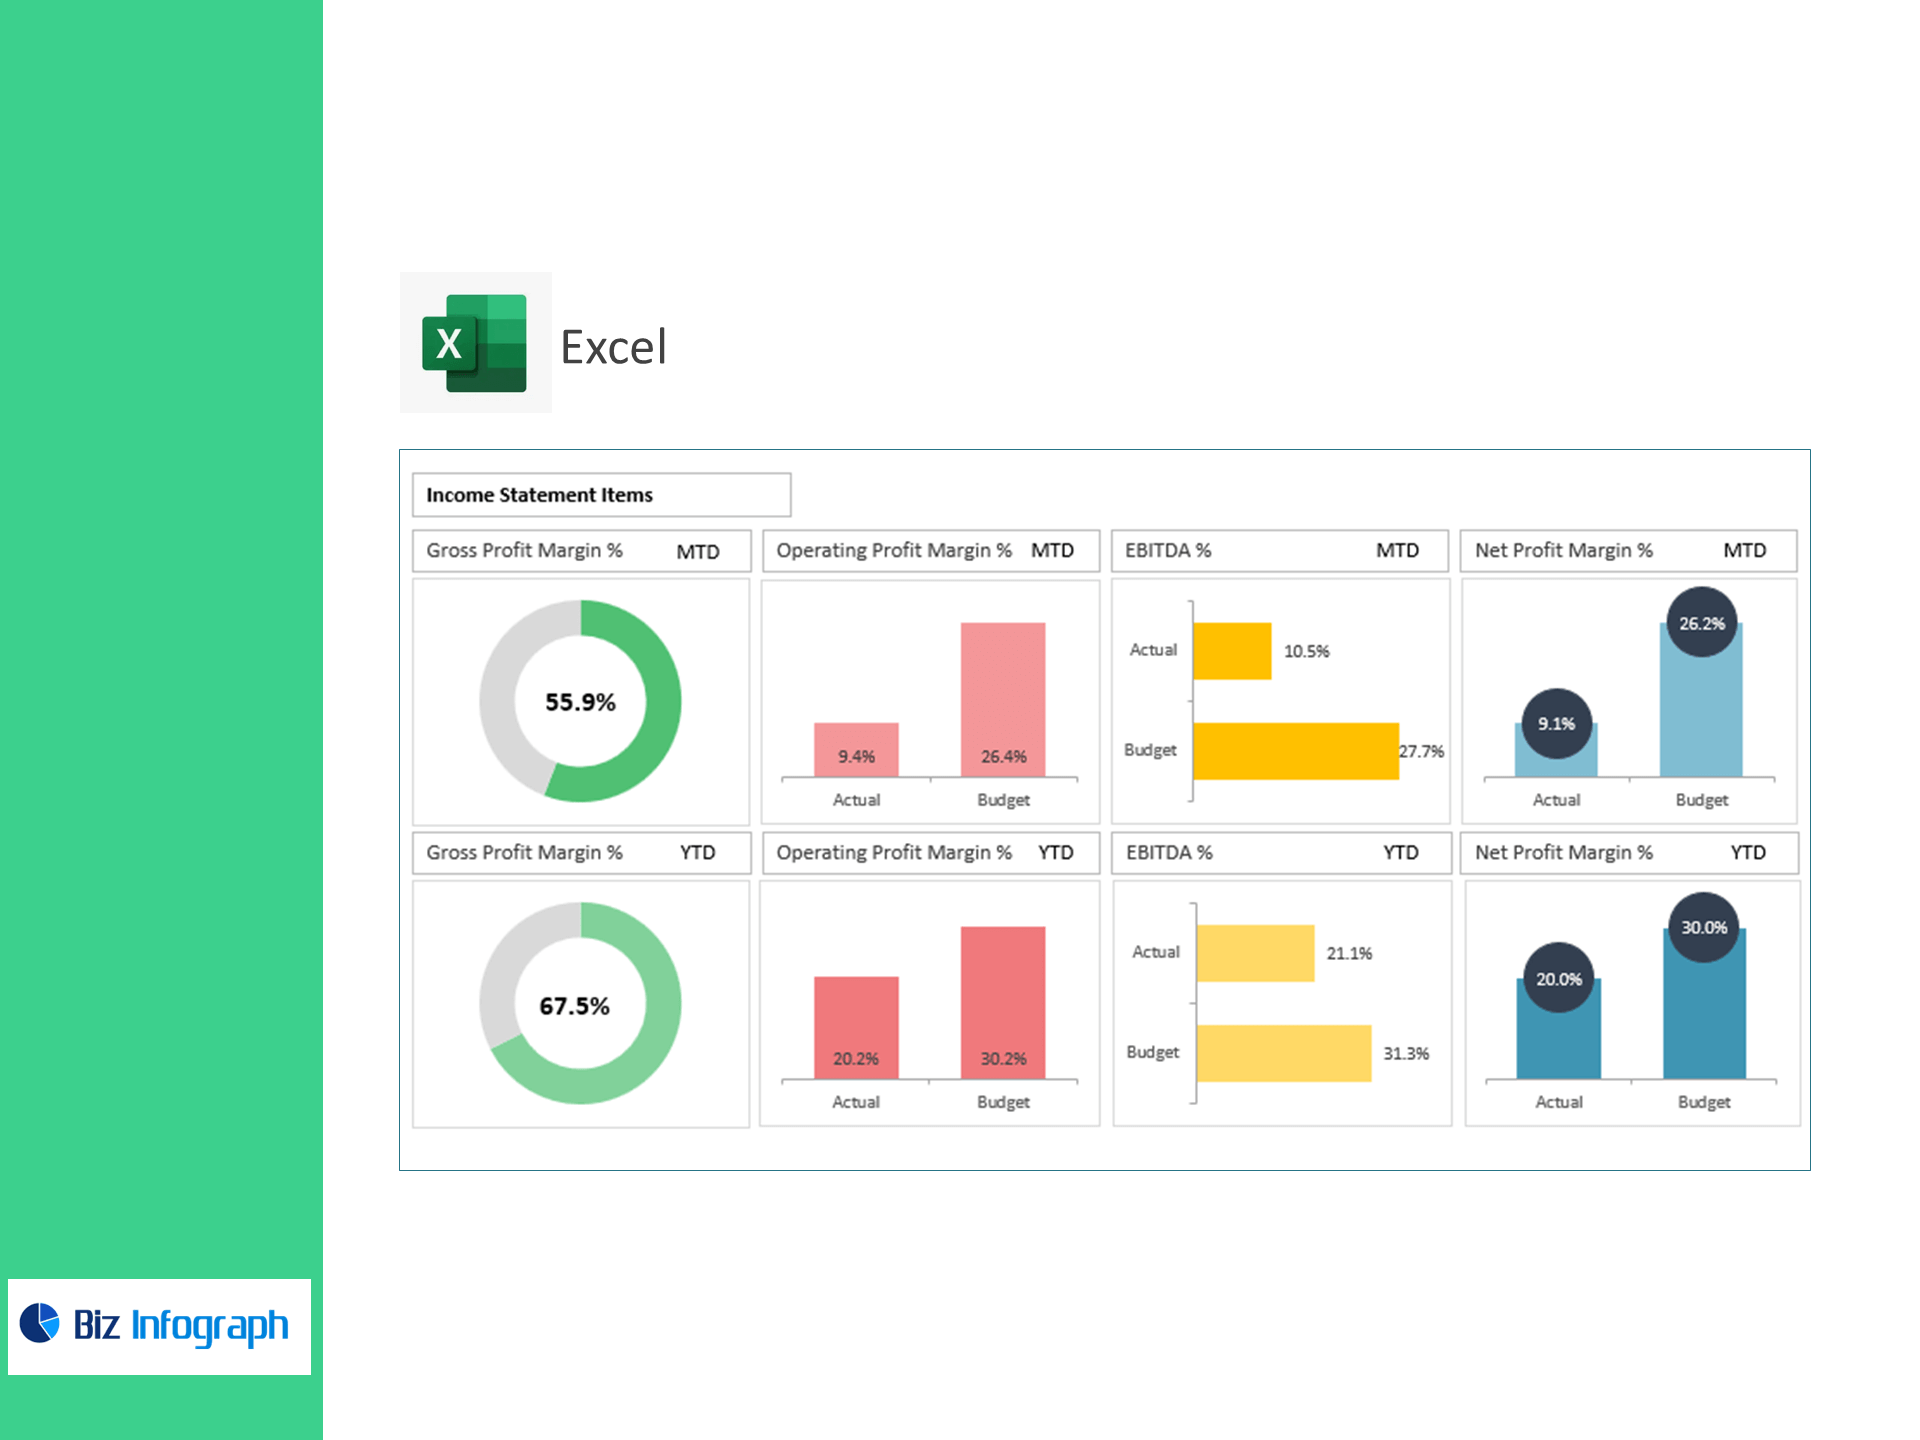The width and height of the screenshot is (1920, 1440).
Task: Click the Excel text label beside icon
Action: tap(613, 347)
